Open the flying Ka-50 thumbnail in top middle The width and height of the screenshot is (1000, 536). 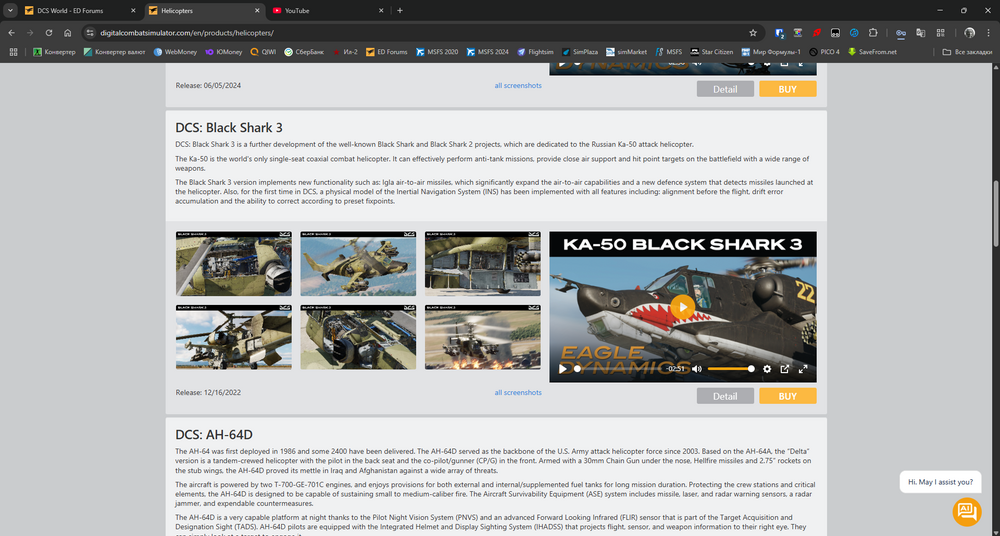point(358,264)
